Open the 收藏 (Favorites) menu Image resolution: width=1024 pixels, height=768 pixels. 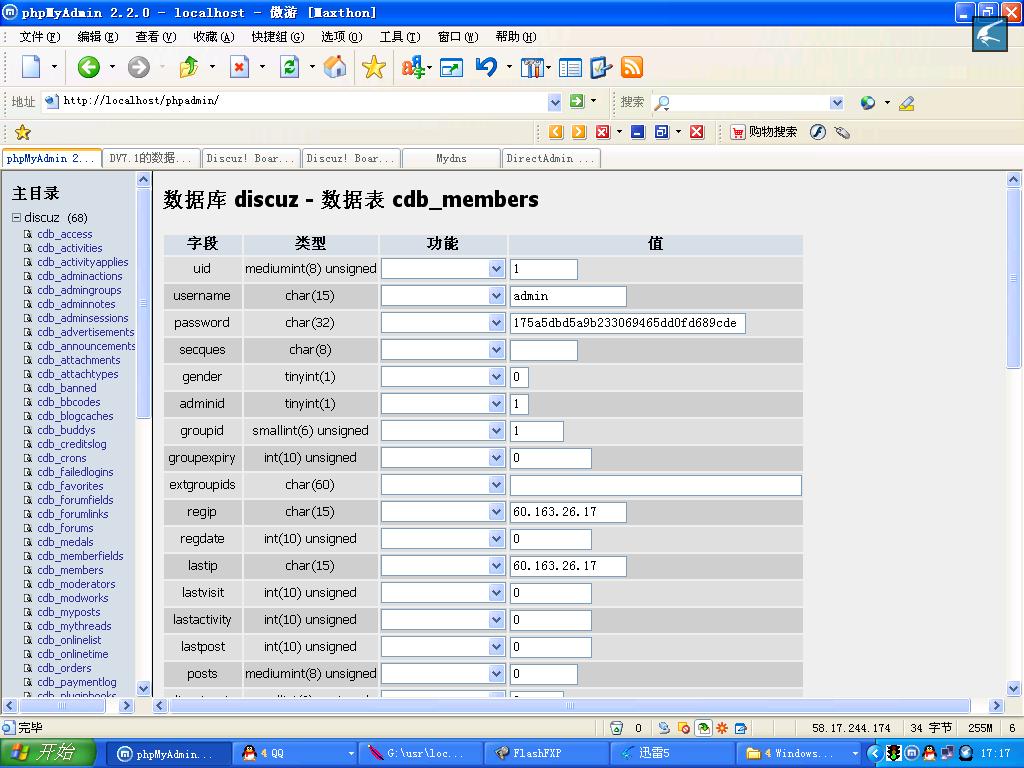click(214, 37)
